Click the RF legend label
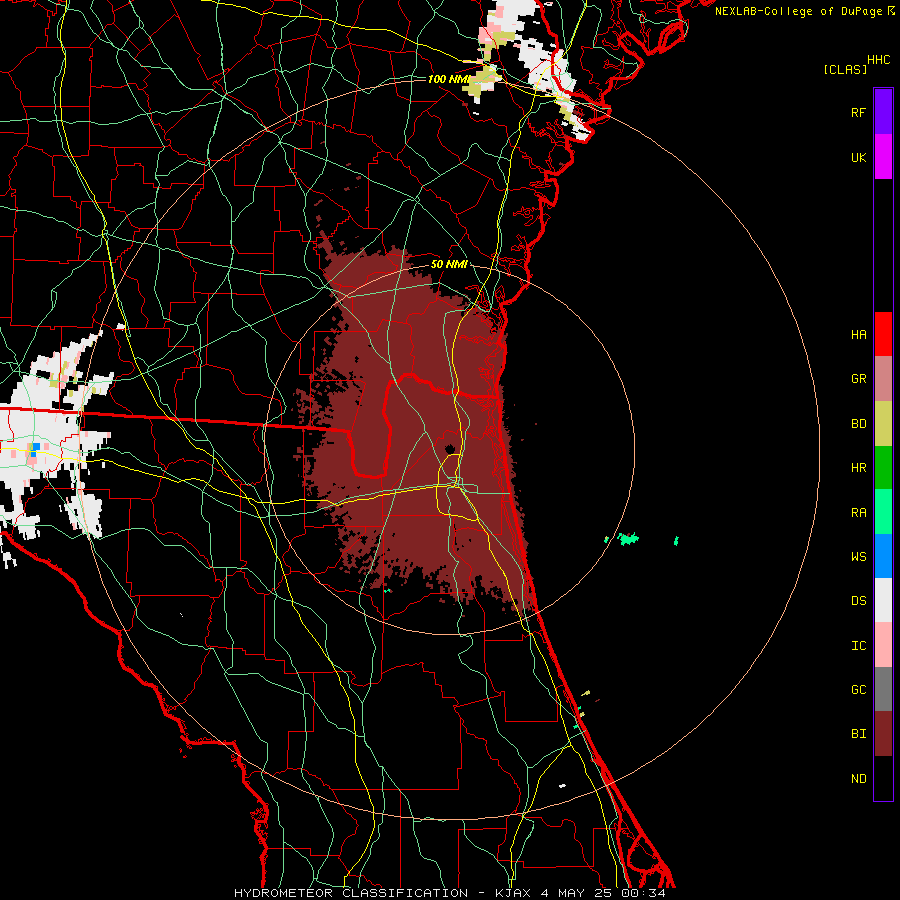The image size is (900, 900). click(x=859, y=113)
